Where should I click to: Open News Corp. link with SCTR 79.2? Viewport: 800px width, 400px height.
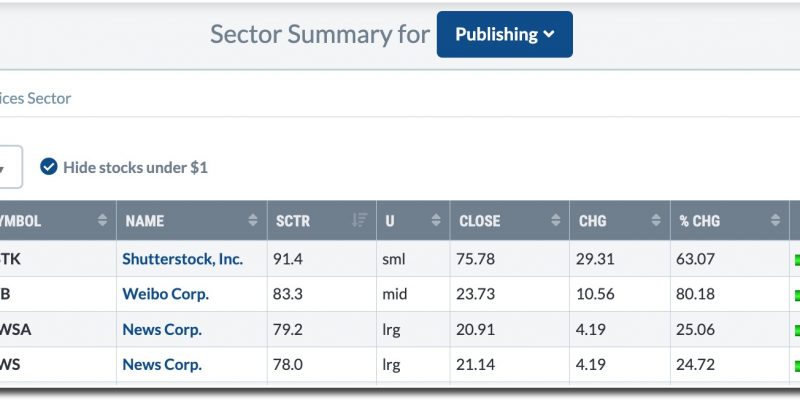(x=162, y=330)
